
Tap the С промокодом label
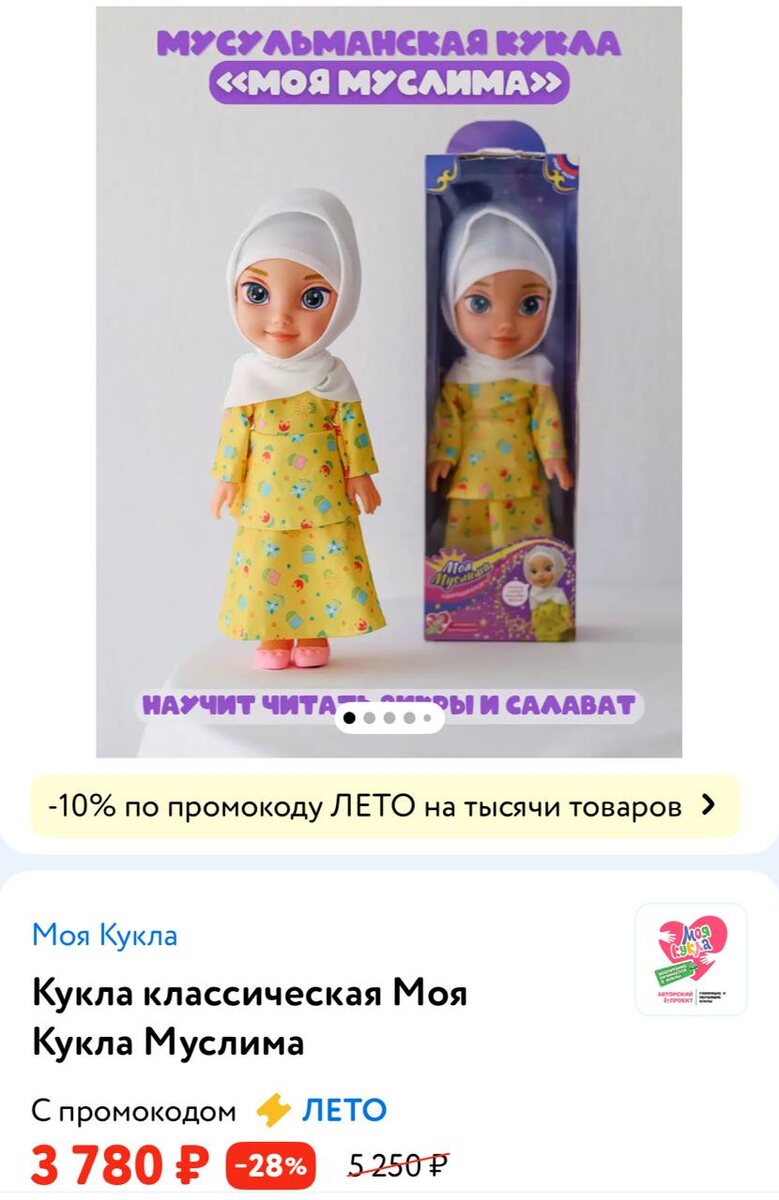coord(134,1111)
